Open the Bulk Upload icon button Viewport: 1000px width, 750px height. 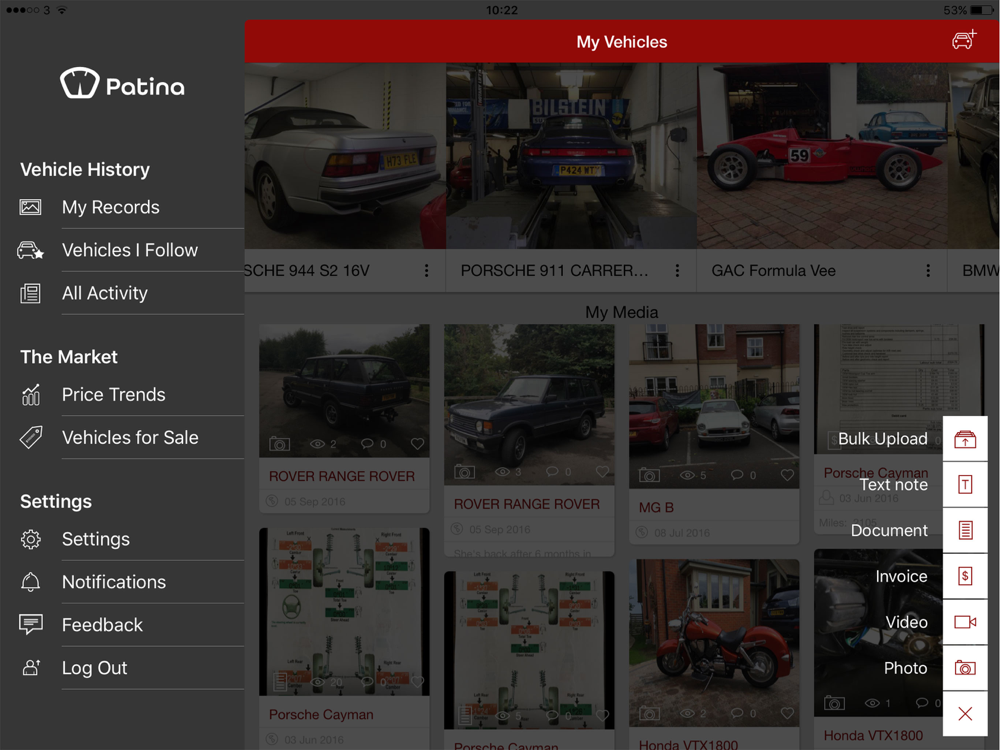(x=965, y=439)
